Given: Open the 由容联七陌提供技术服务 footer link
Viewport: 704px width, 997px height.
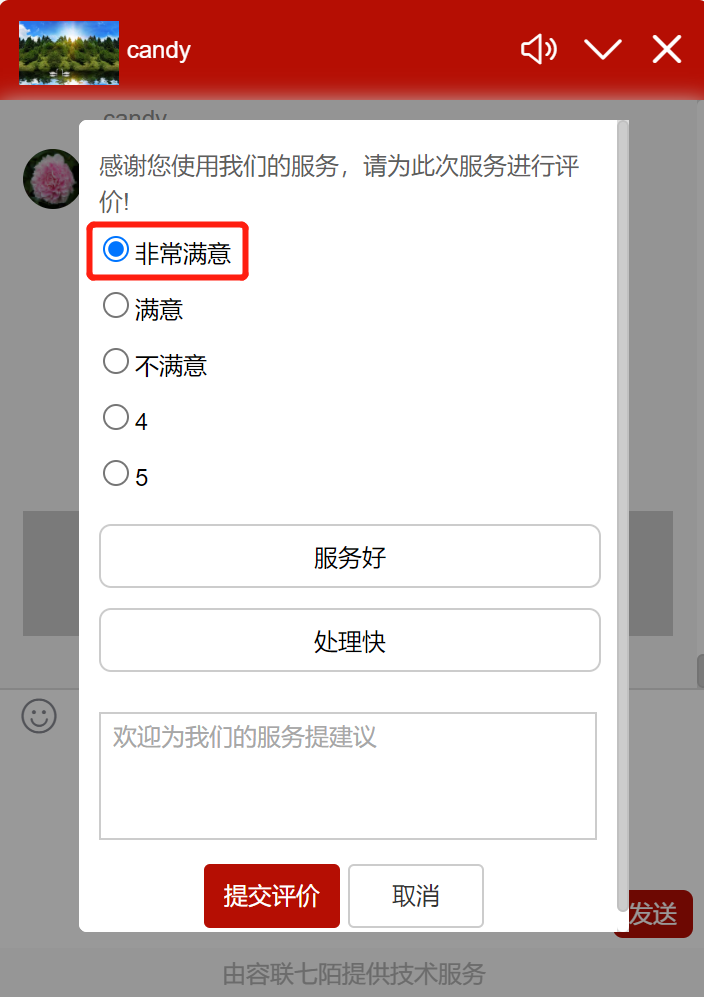Looking at the screenshot, I should click(353, 973).
